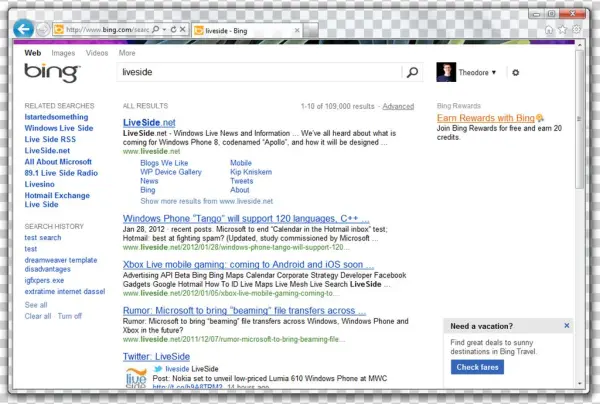Open the address bar dropdown arrow

point(164,29)
